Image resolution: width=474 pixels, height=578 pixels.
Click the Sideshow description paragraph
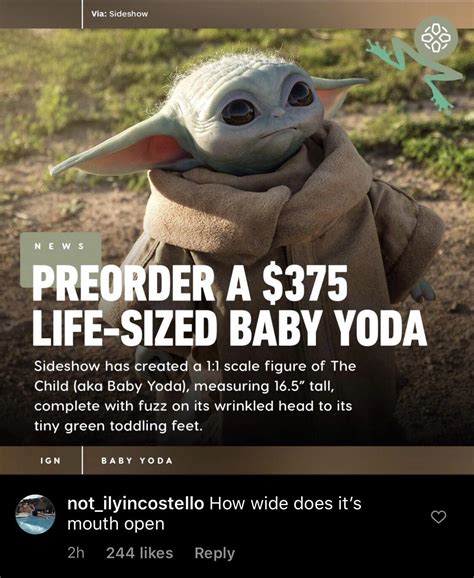(195, 396)
